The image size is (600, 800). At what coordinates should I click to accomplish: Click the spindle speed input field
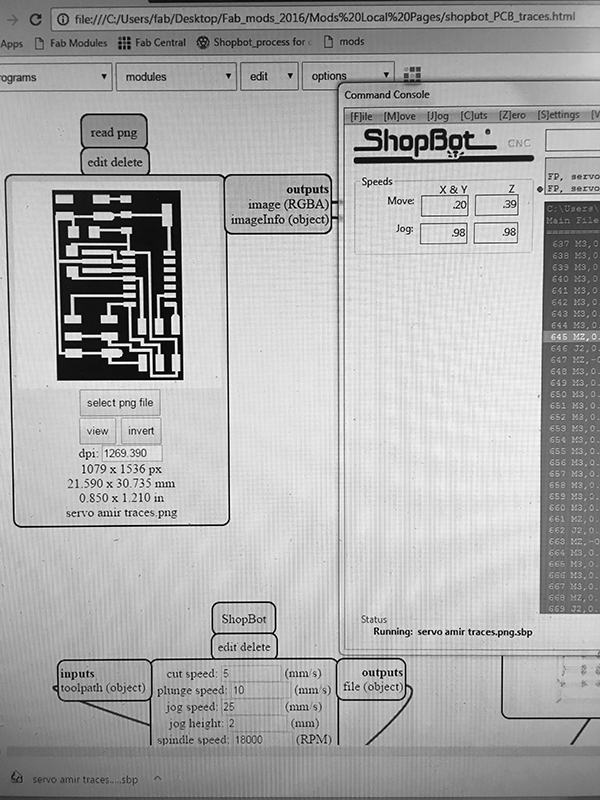pos(262,739)
